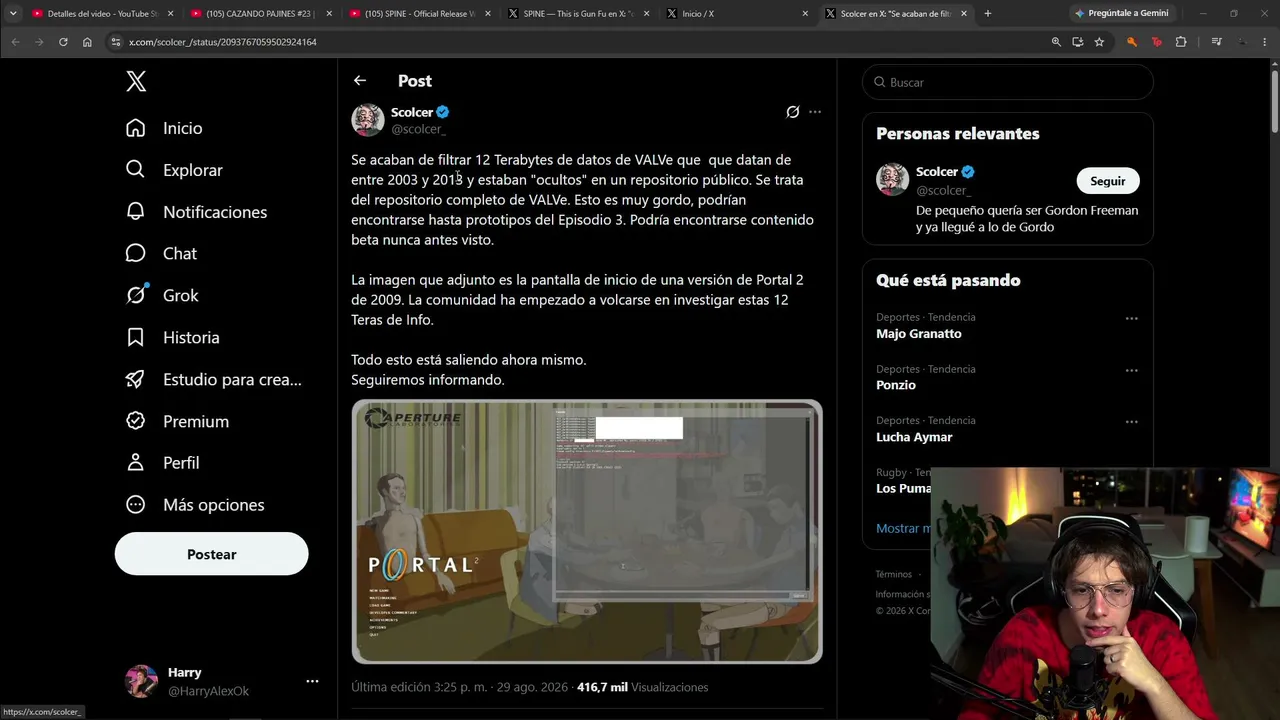Click the Grok icon on the post
The width and height of the screenshot is (1280, 720).
pyautogui.click(x=792, y=112)
